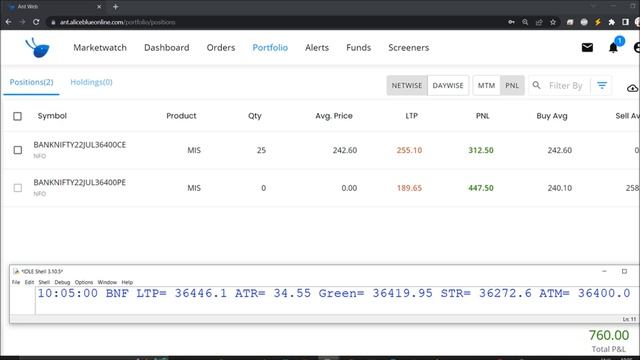The image size is (640, 360).
Task: Click the 312.50 PNL value
Action: click(x=481, y=150)
